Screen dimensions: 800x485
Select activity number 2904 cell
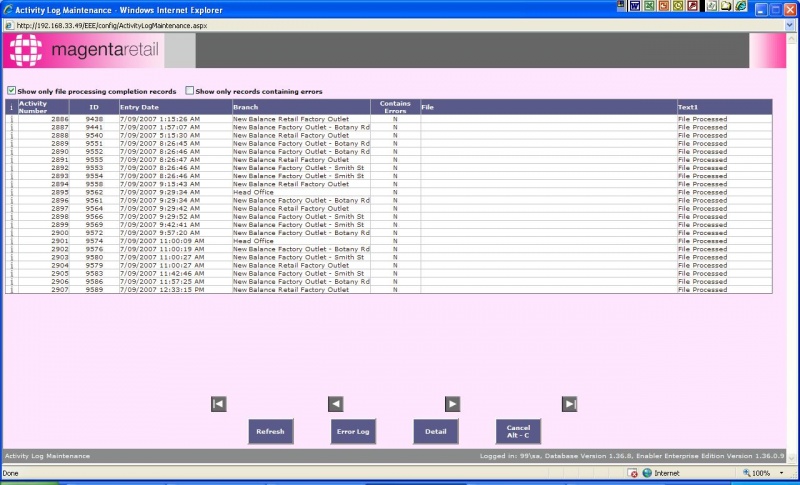(x=44, y=265)
